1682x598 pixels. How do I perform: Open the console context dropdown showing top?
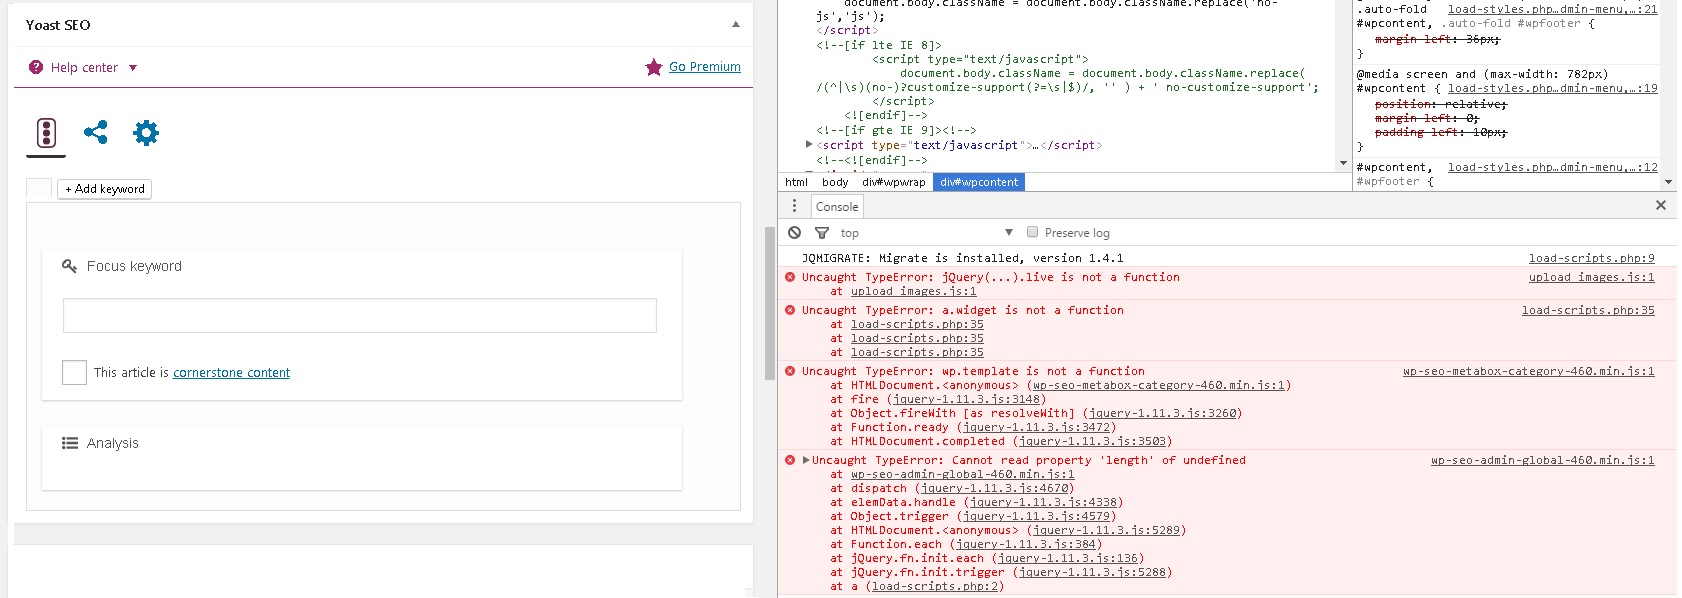(926, 233)
